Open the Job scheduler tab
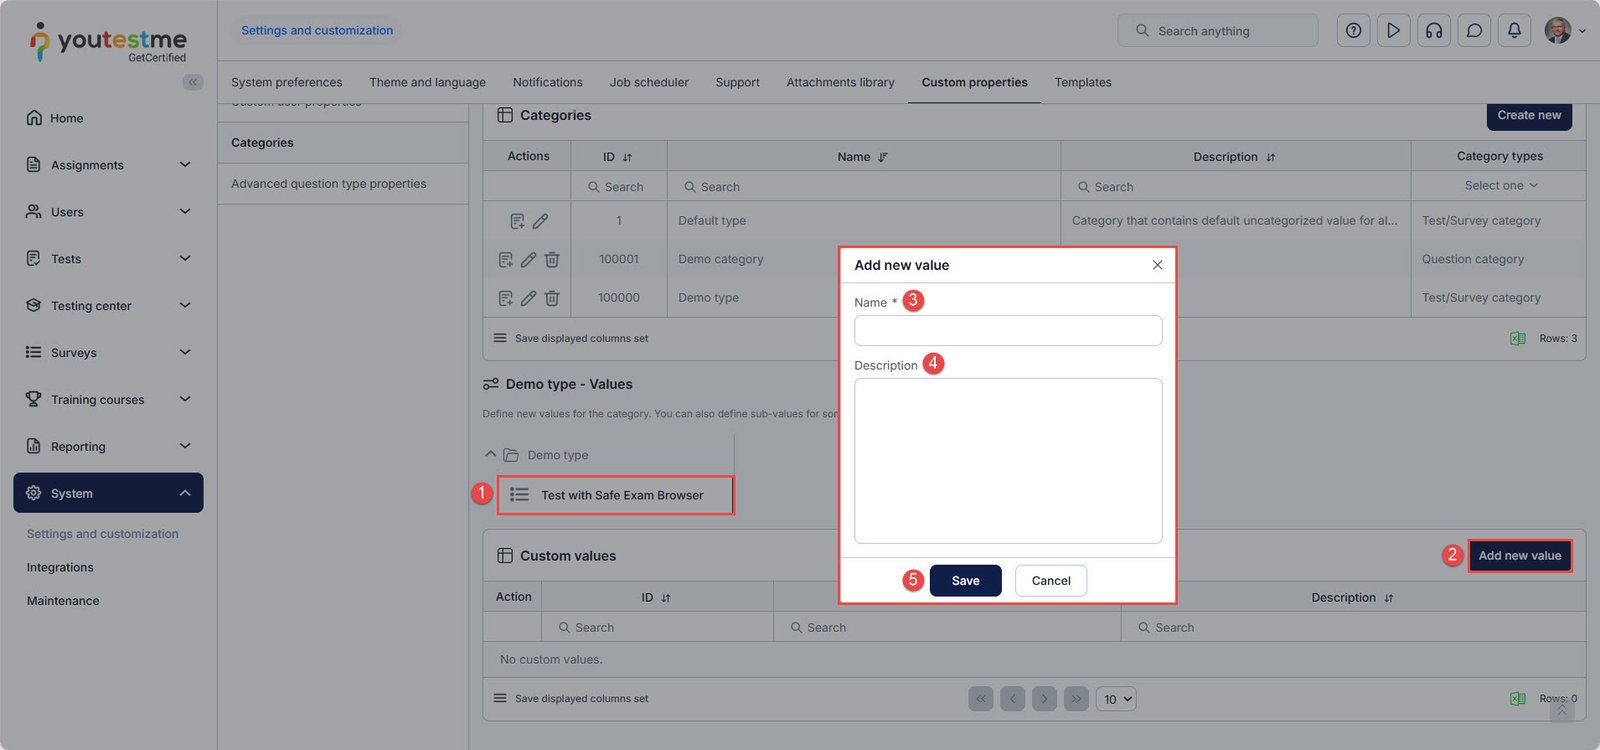Screen dimensions: 1600x750 [x=649, y=82]
